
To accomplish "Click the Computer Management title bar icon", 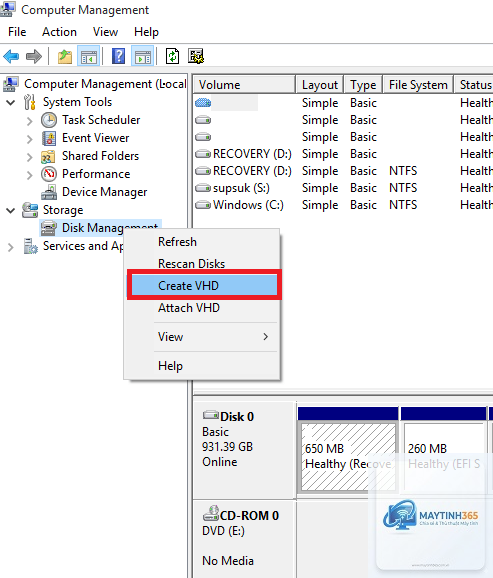I will (7, 10).
